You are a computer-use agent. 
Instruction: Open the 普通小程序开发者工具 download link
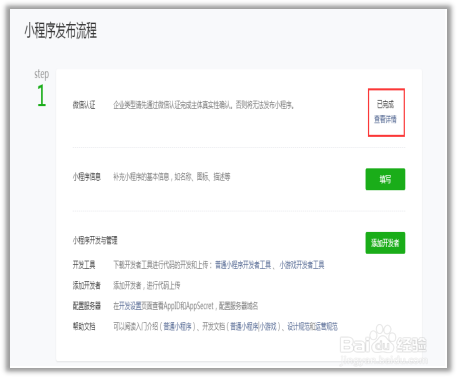(243, 265)
